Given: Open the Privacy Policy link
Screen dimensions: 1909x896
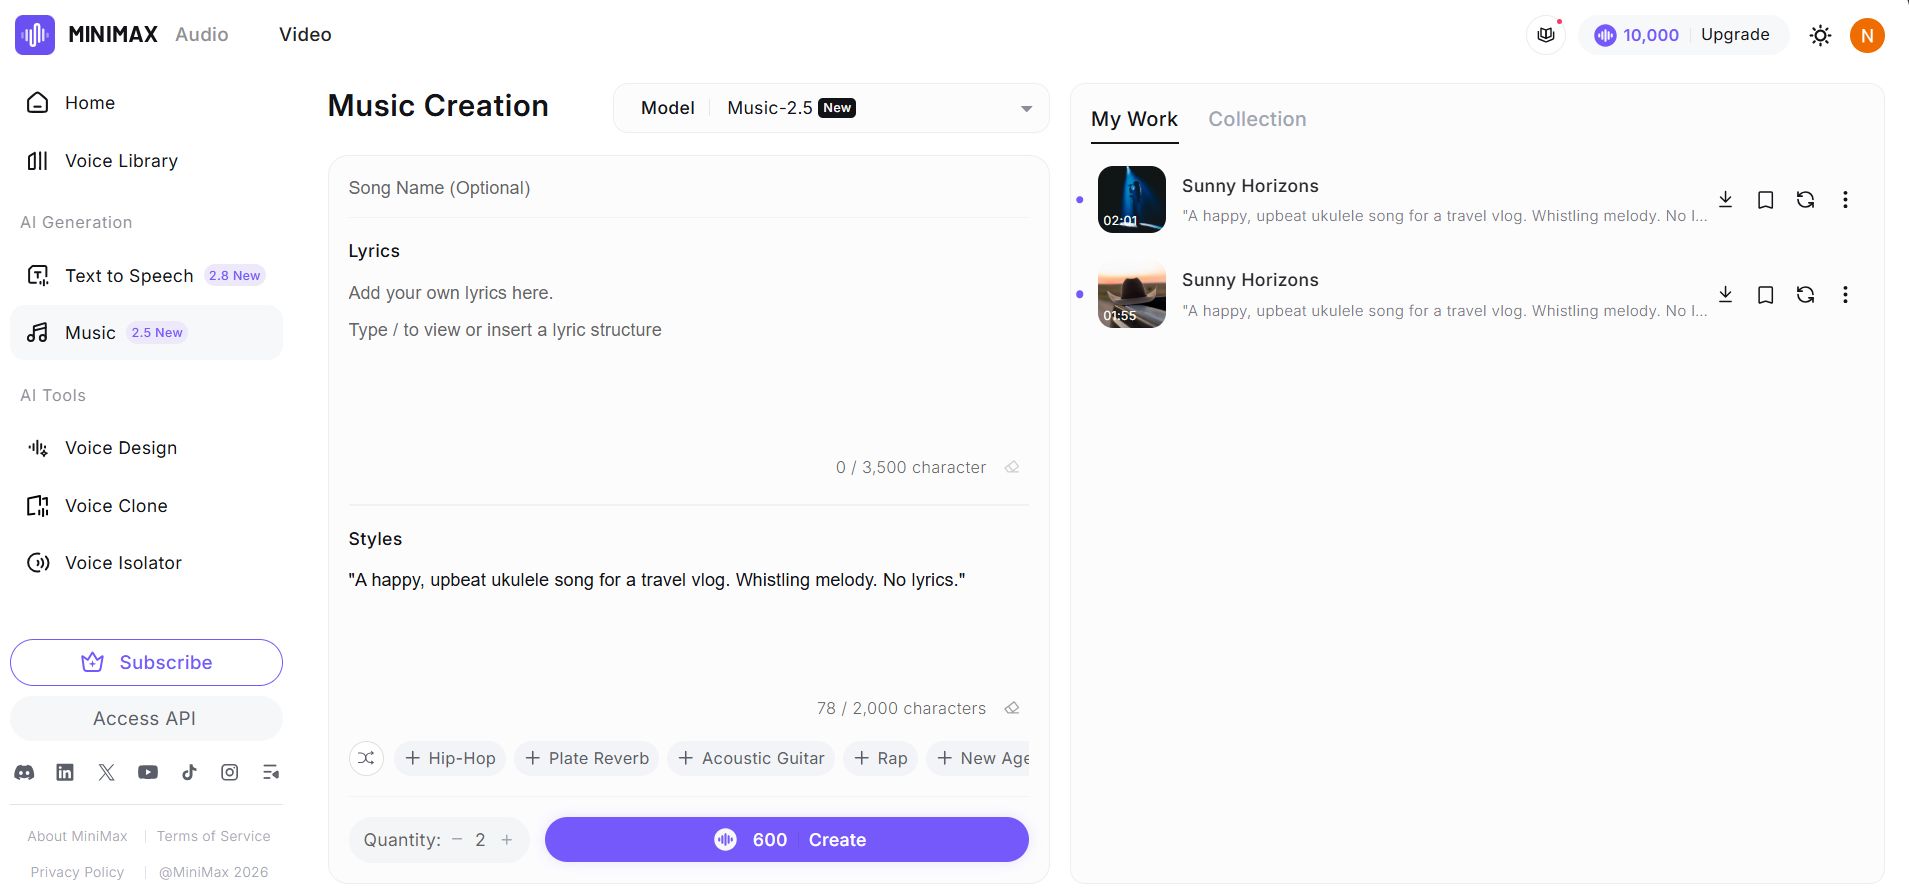Looking at the screenshot, I should click(77, 872).
